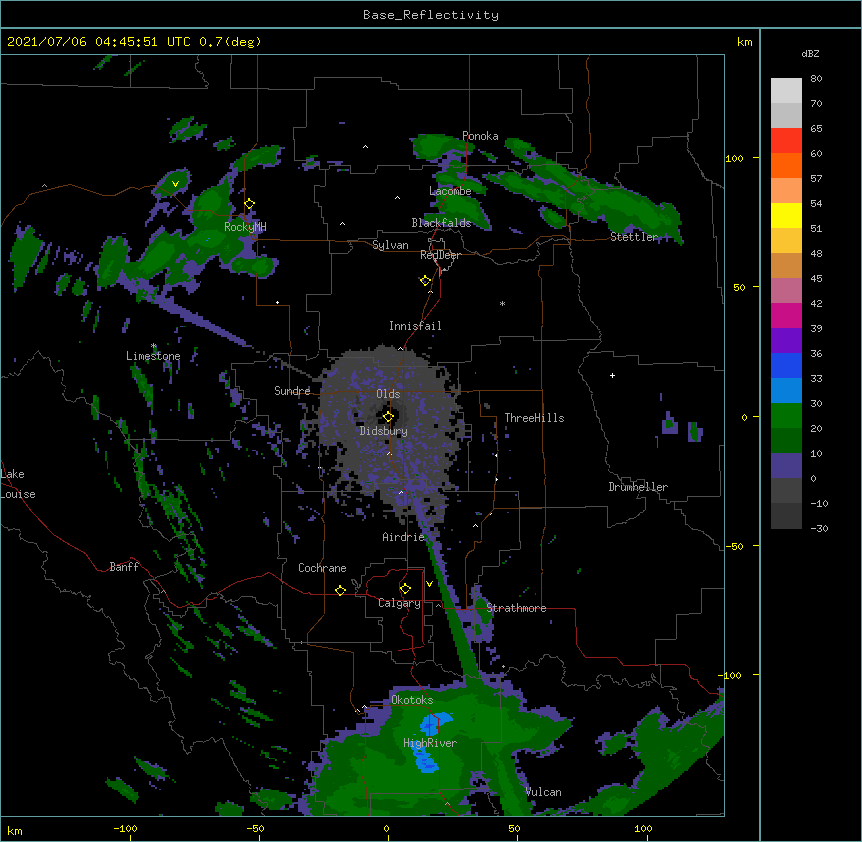Click the RockyMH label

pos(245,226)
